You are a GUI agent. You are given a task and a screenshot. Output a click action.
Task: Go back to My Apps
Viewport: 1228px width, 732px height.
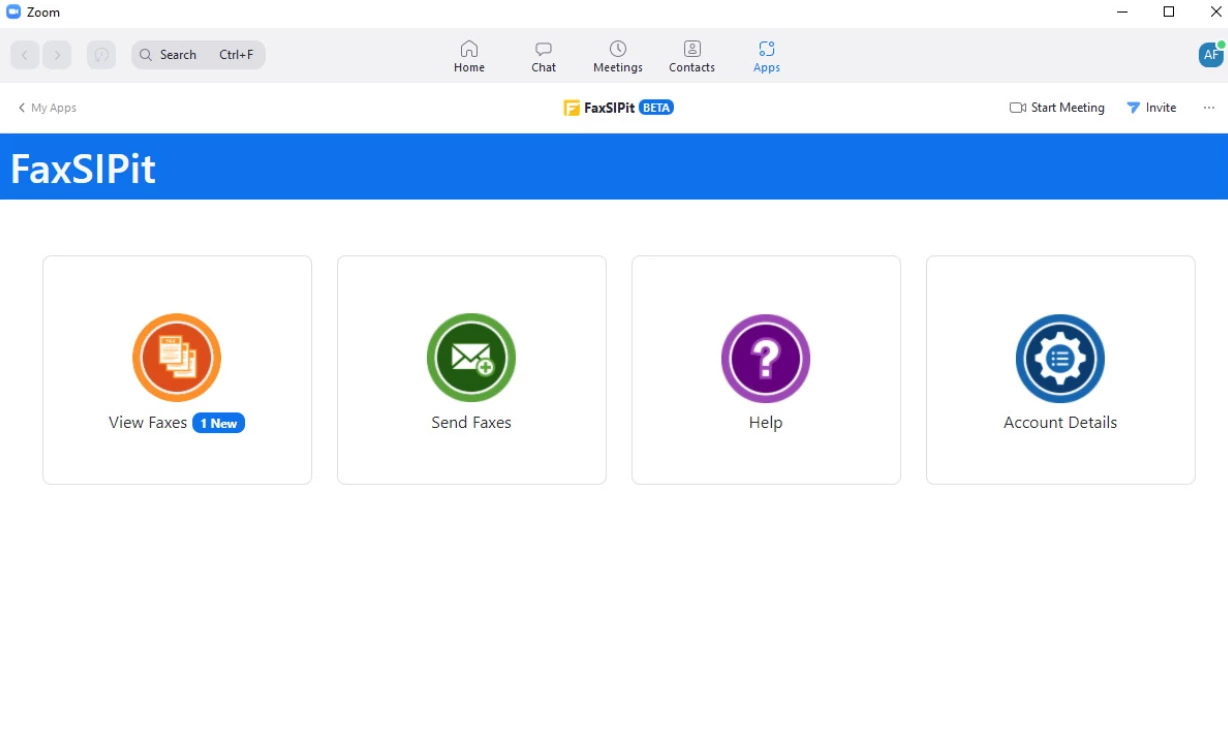click(47, 108)
